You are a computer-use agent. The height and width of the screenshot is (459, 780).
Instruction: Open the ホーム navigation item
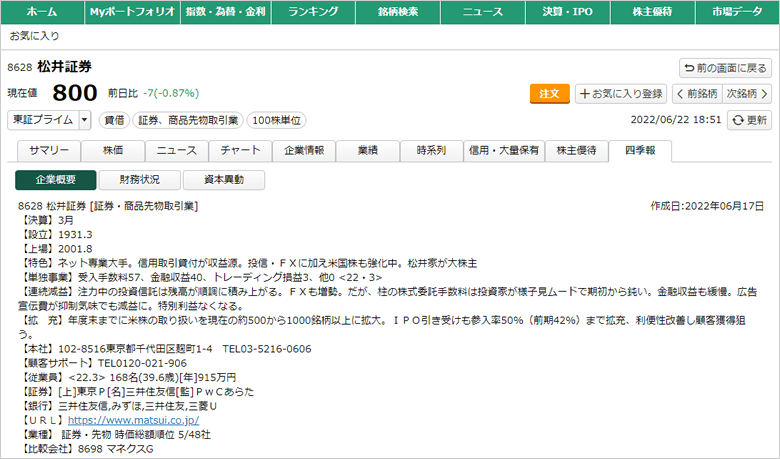pyautogui.click(x=42, y=12)
